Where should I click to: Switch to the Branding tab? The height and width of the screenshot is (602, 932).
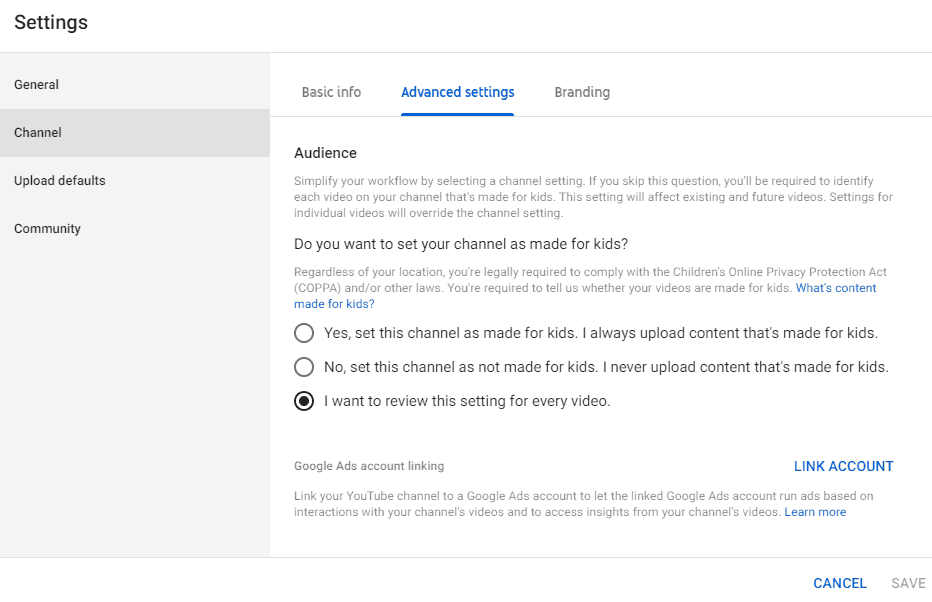(582, 93)
